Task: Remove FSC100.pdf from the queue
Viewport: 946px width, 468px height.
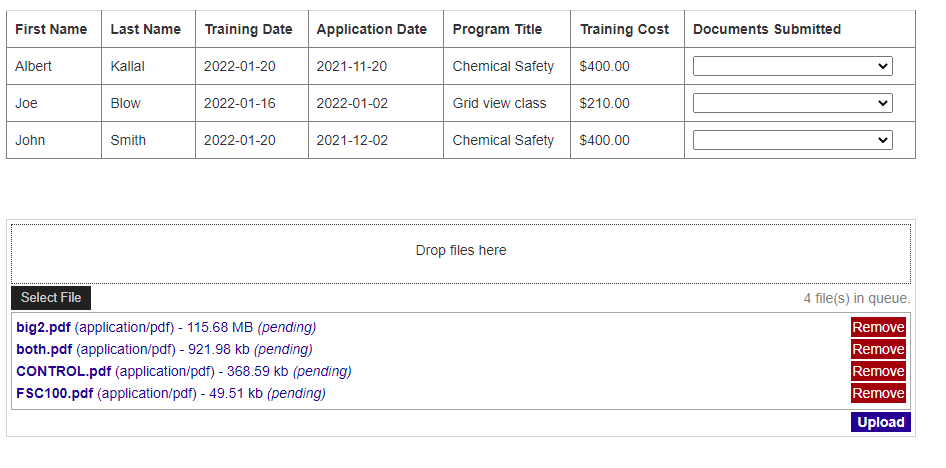Action: click(x=878, y=393)
